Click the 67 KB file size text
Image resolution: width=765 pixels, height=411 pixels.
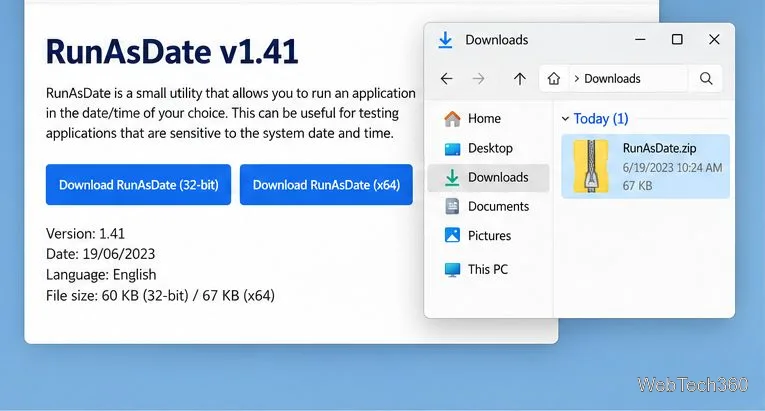click(x=637, y=186)
